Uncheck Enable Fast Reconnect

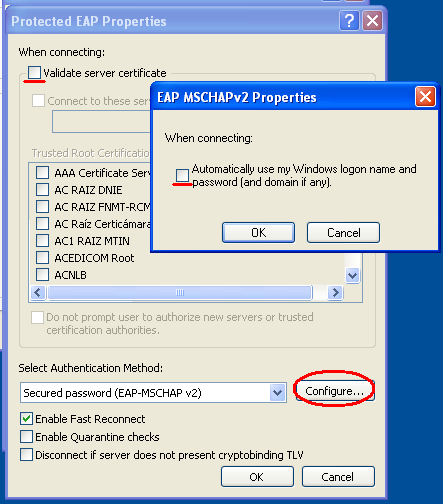coord(26,419)
